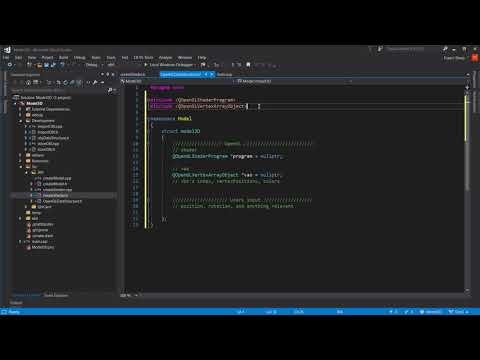480x360 pixels.
Task: Close the Solution Explorer panel
Action: coord(113,74)
